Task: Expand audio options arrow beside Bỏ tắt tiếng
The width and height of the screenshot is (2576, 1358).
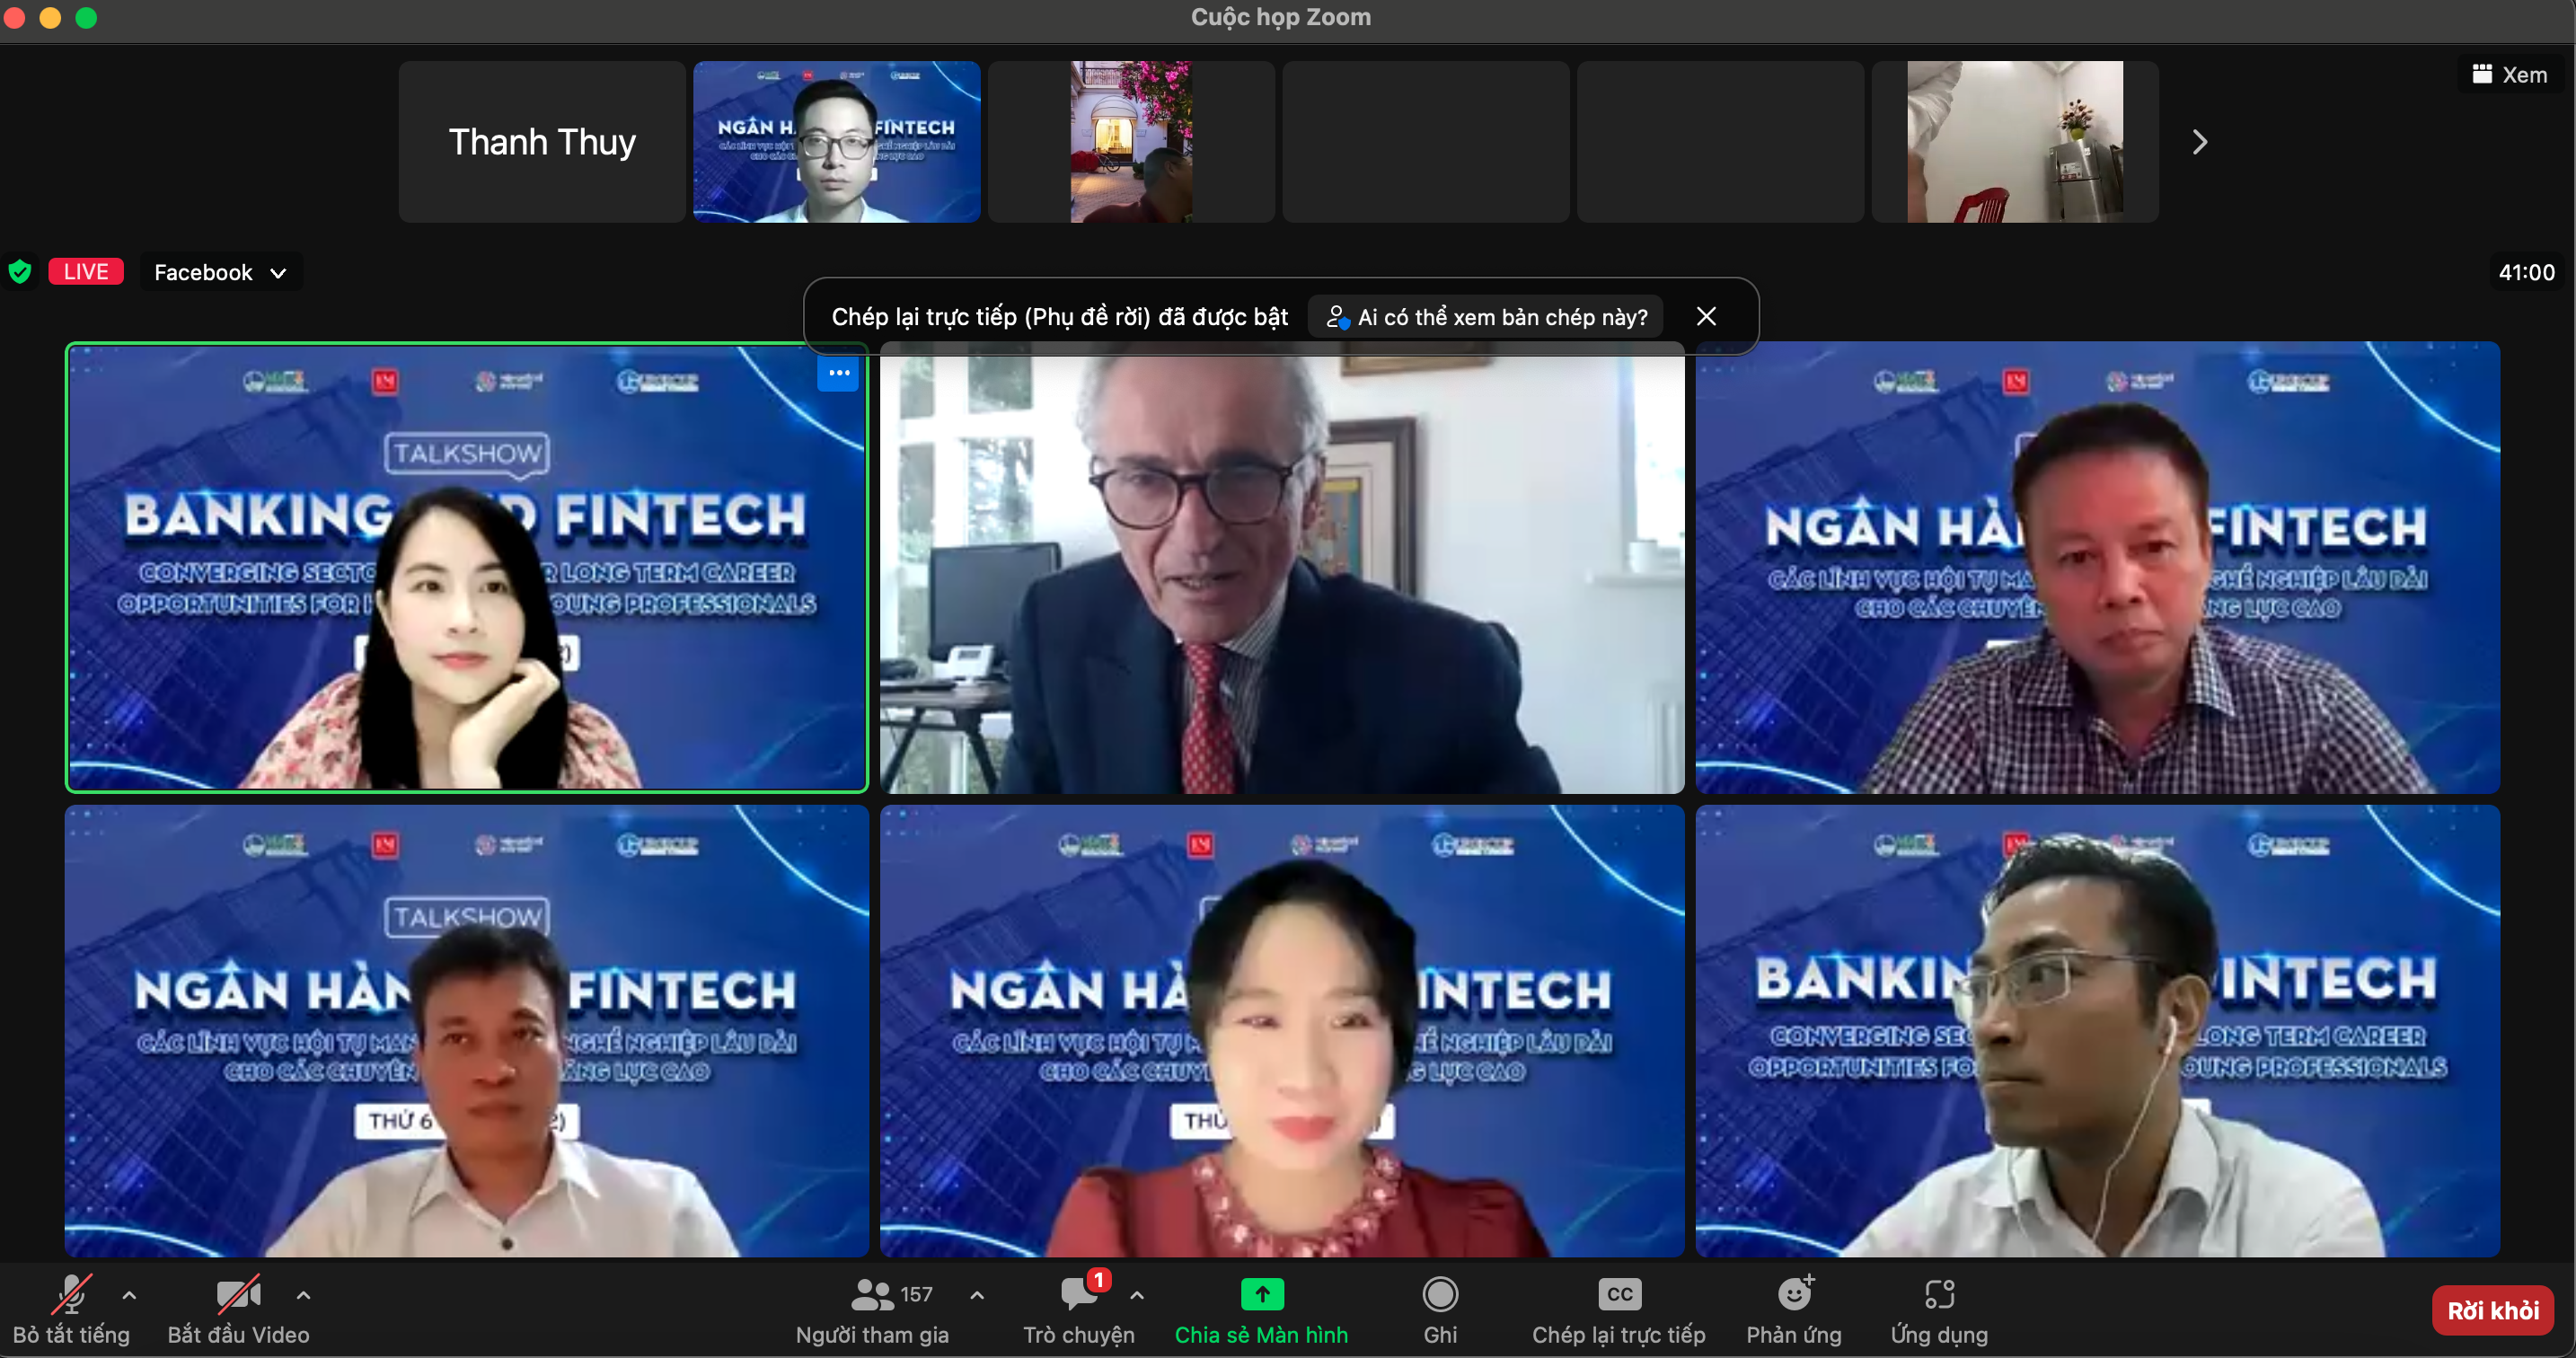Action: coord(129,1295)
